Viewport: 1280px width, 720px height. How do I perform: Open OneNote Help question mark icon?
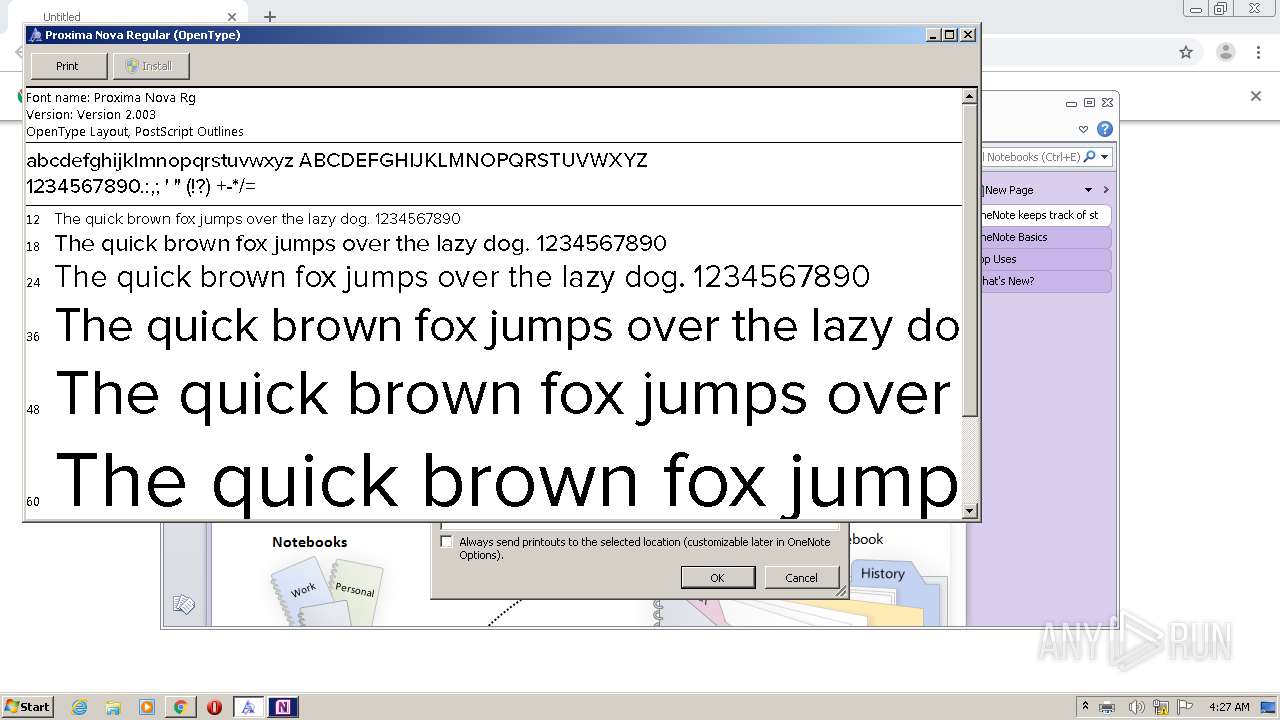point(1105,129)
